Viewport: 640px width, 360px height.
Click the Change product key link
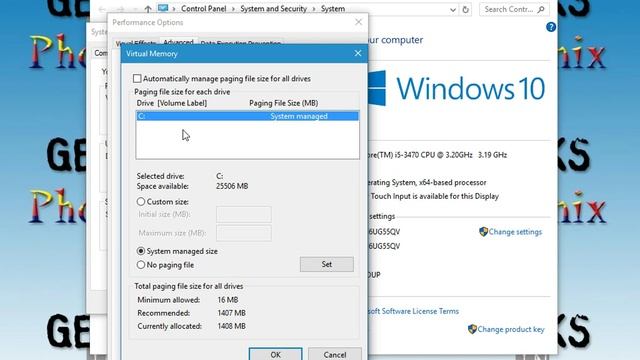coord(511,329)
